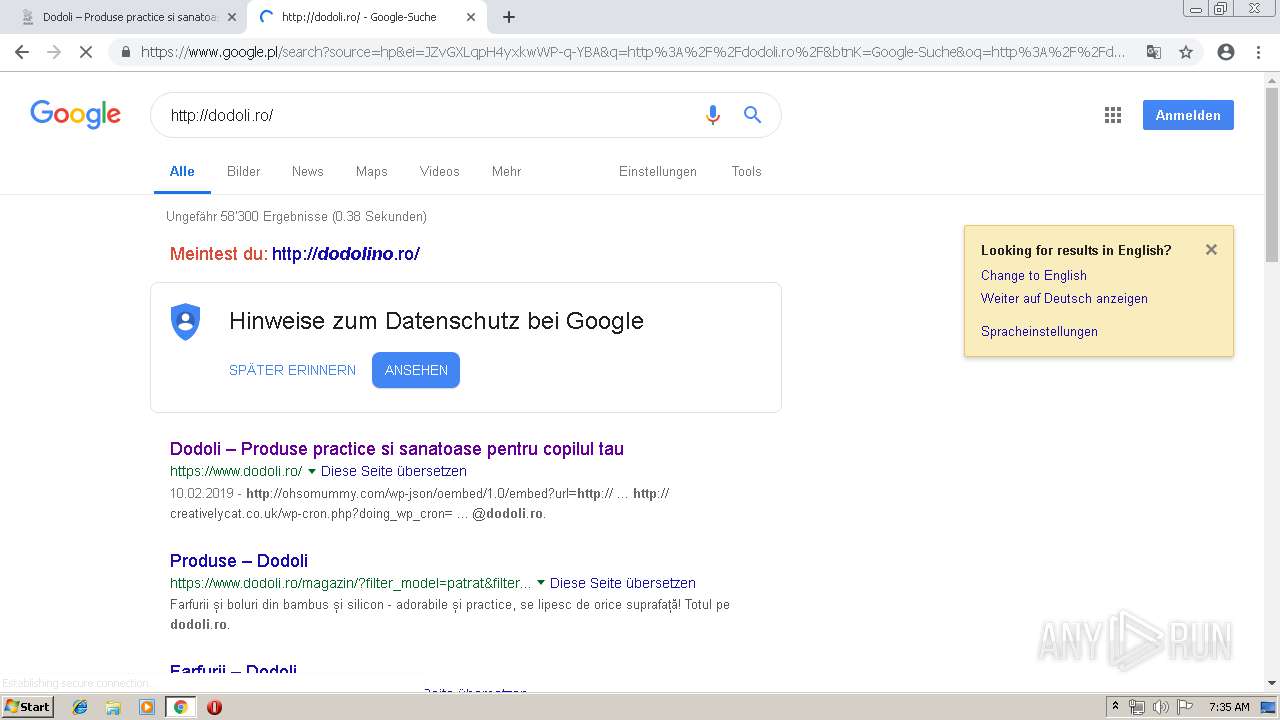Click the browser forward arrow
1280x720 pixels.
tap(54, 52)
